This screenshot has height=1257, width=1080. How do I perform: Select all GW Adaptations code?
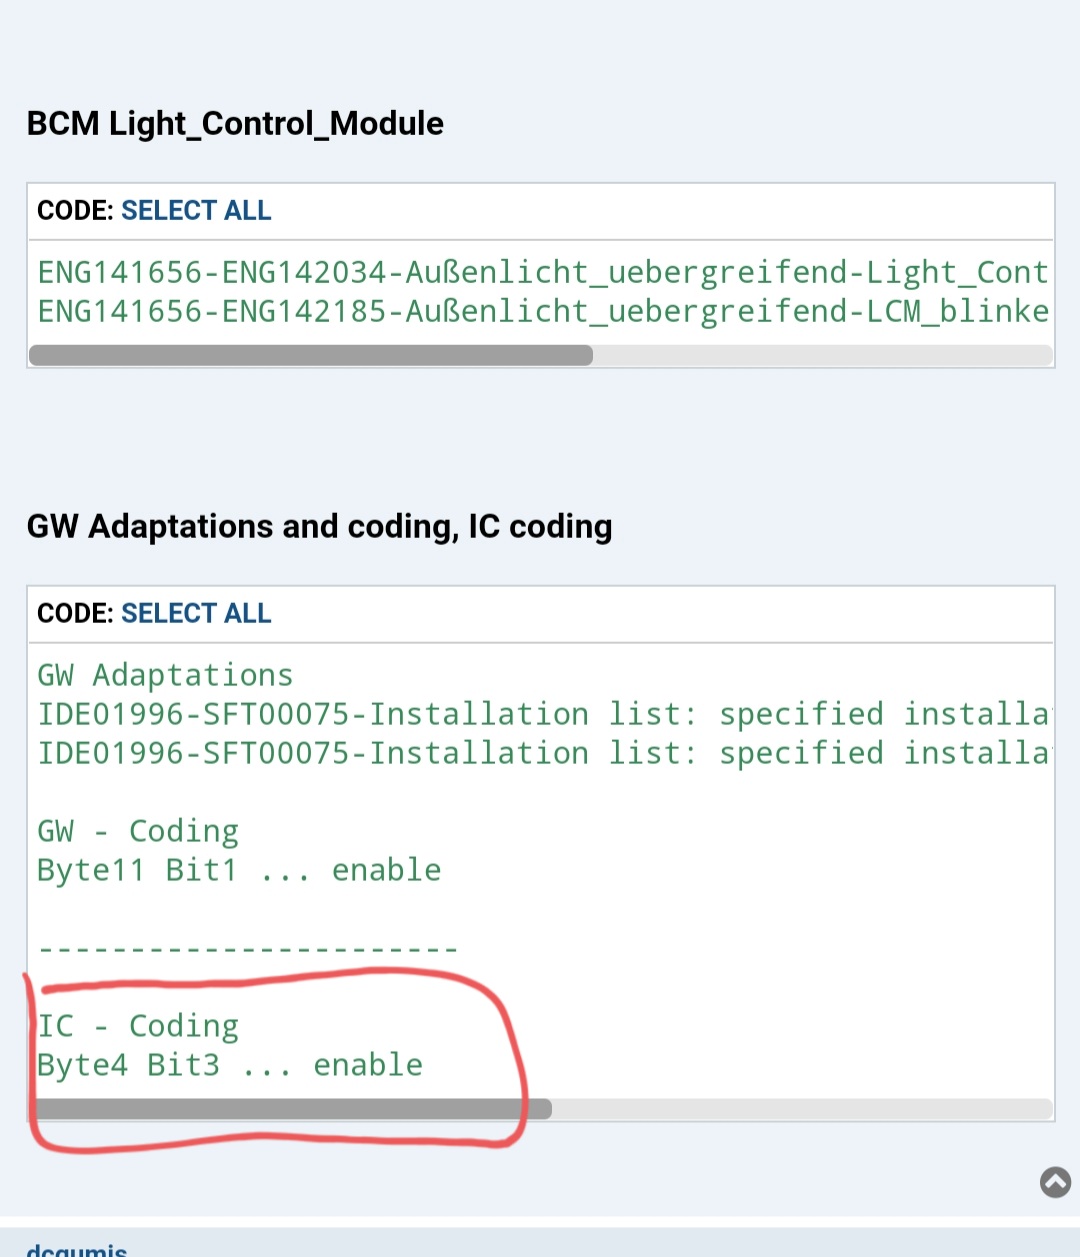pyautogui.click(x=196, y=614)
